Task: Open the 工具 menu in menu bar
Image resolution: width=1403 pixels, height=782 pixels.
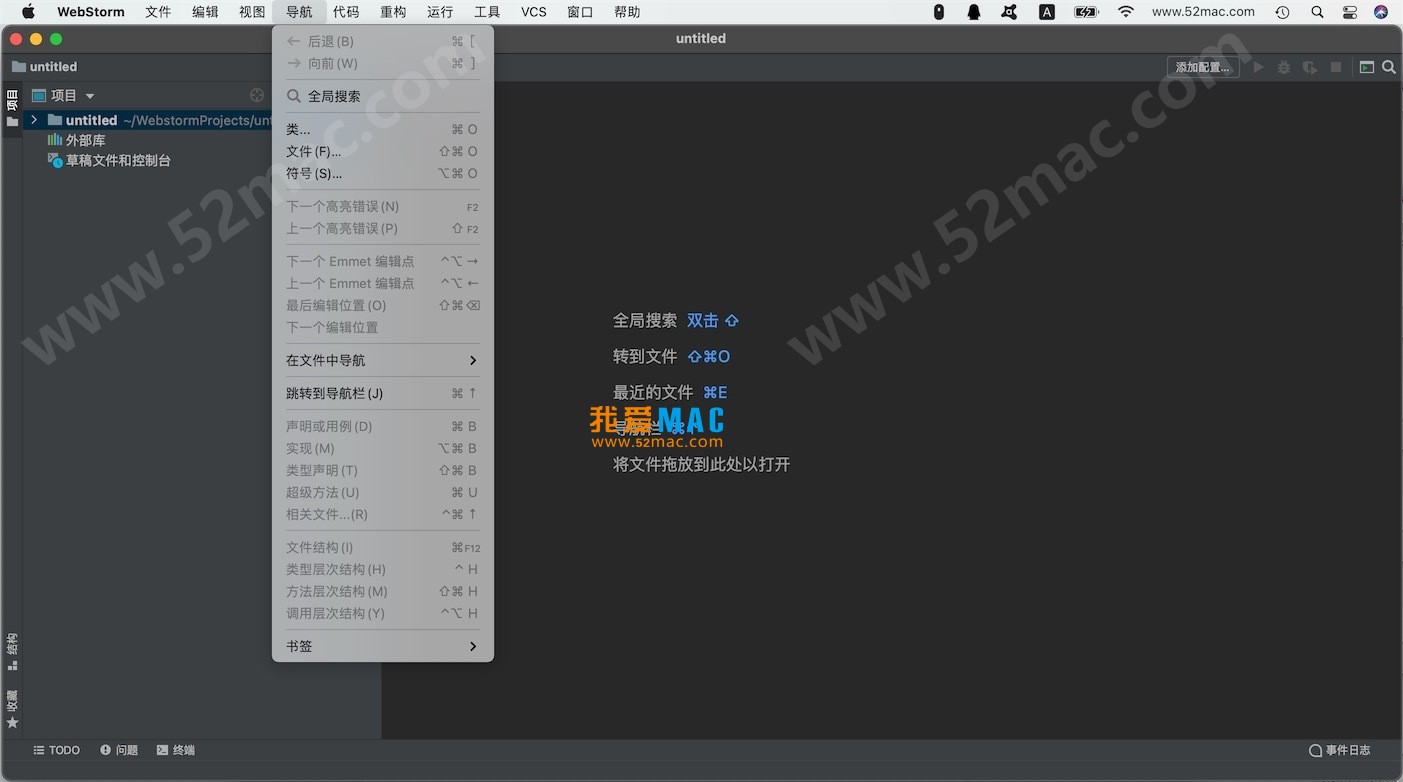Action: pyautogui.click(x=487, y=12)
